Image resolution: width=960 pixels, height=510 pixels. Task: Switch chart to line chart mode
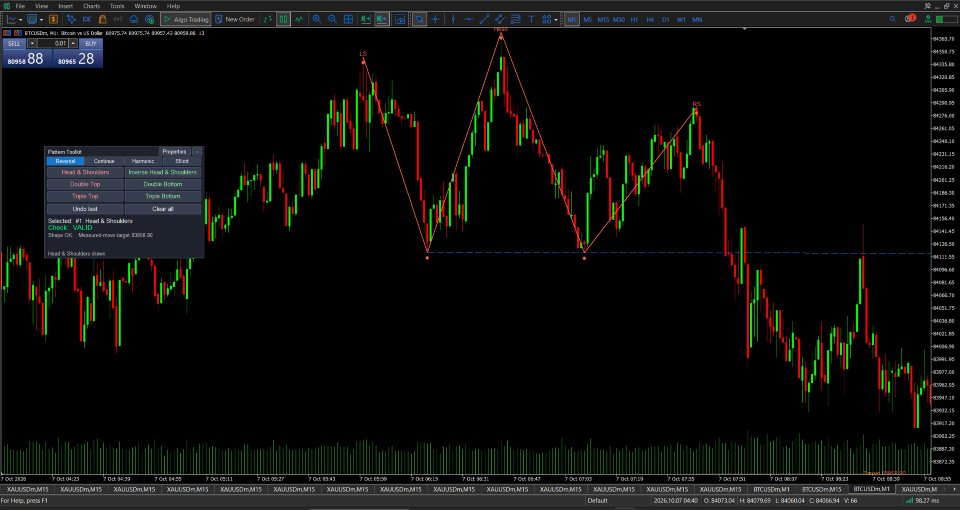click(299, 20)
